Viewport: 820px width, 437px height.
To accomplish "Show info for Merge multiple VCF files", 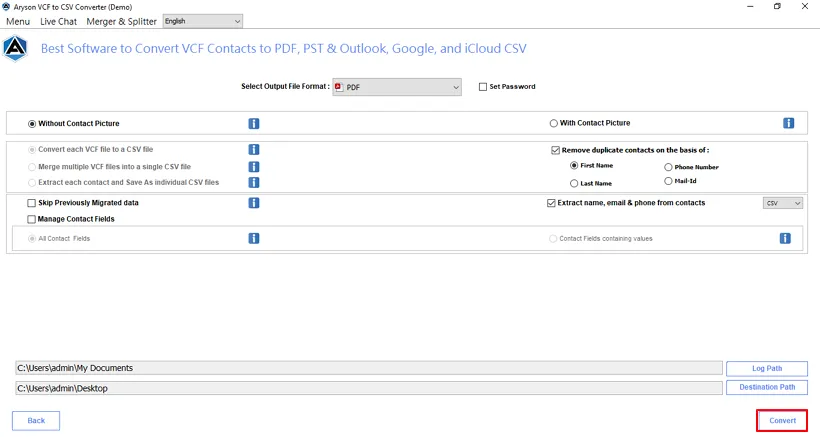I will 254,167.
